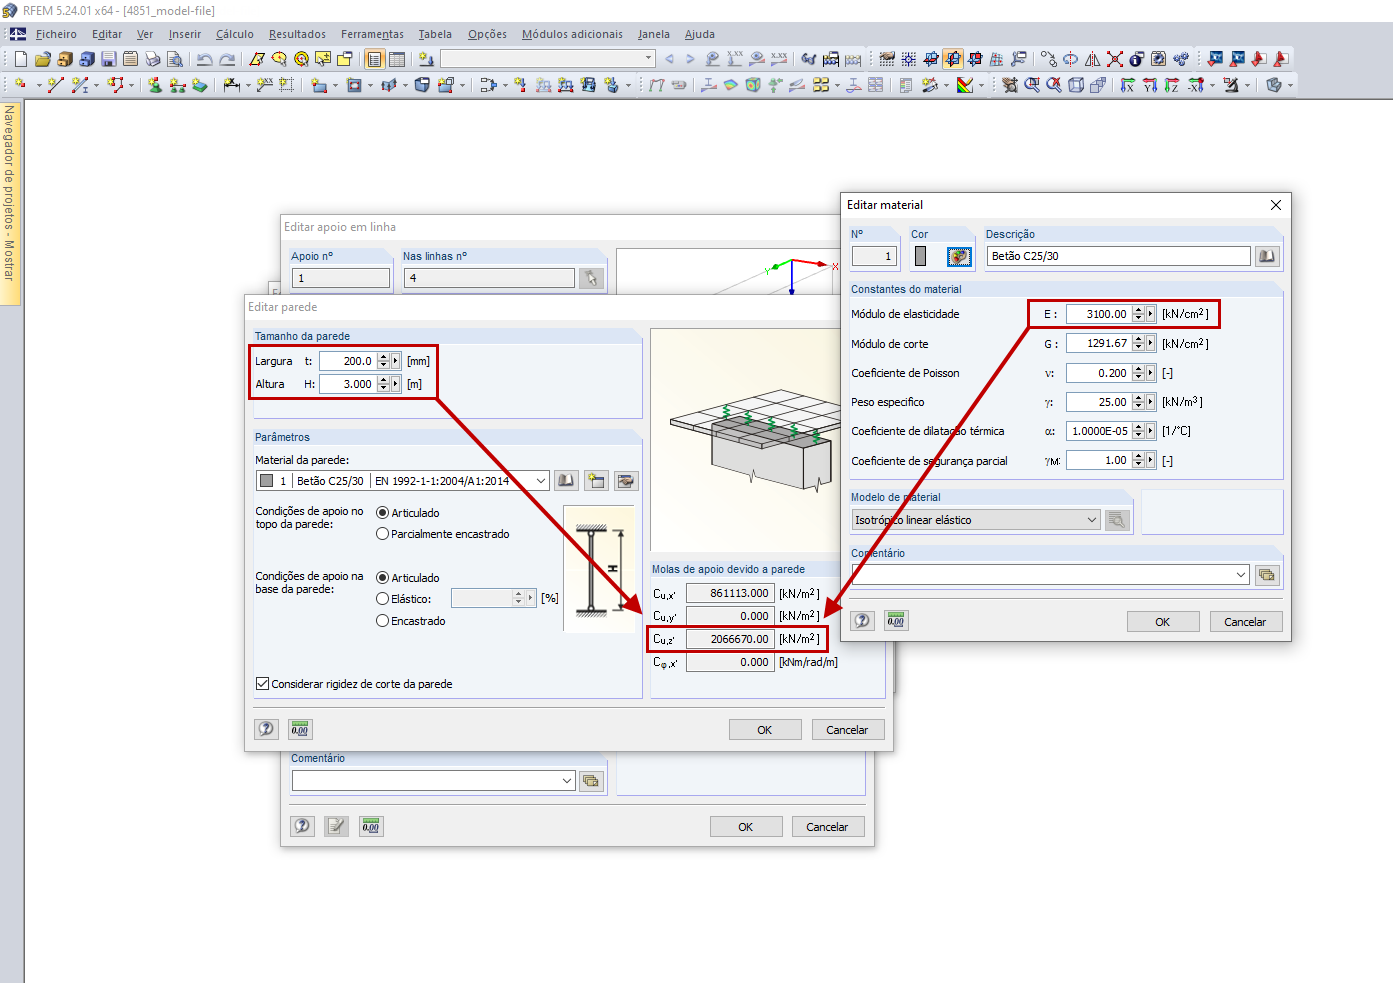Open arrow menu beside Módulo de corte

[1151, 343]
